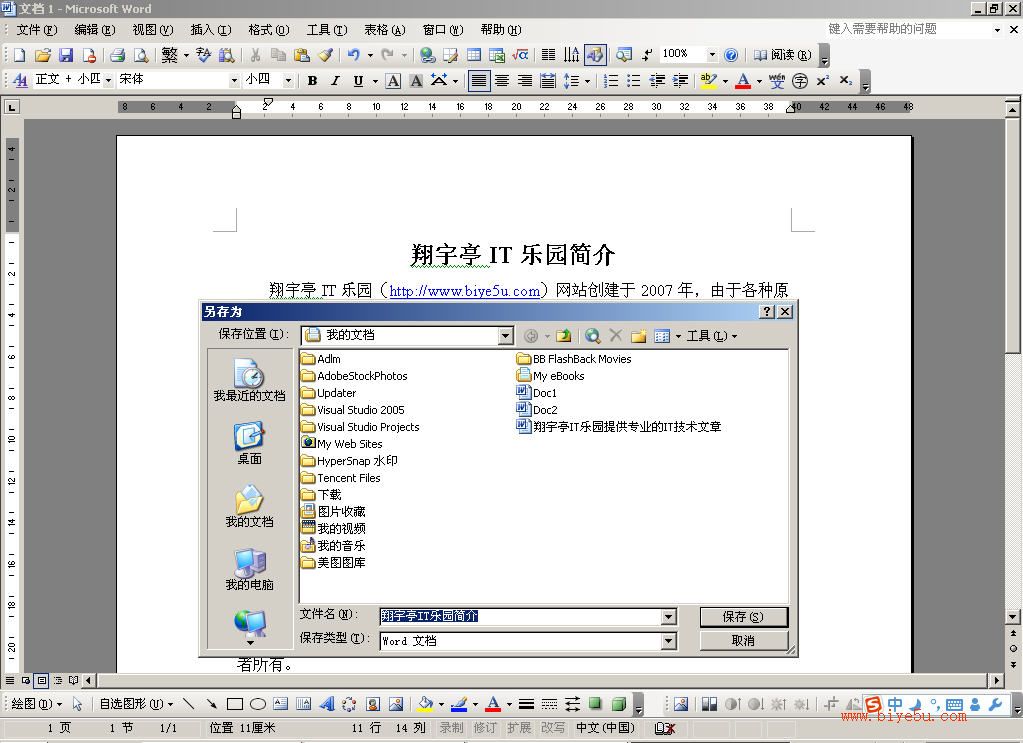
Task: Click the Format Painter icon
Action: tap(324, 56)
